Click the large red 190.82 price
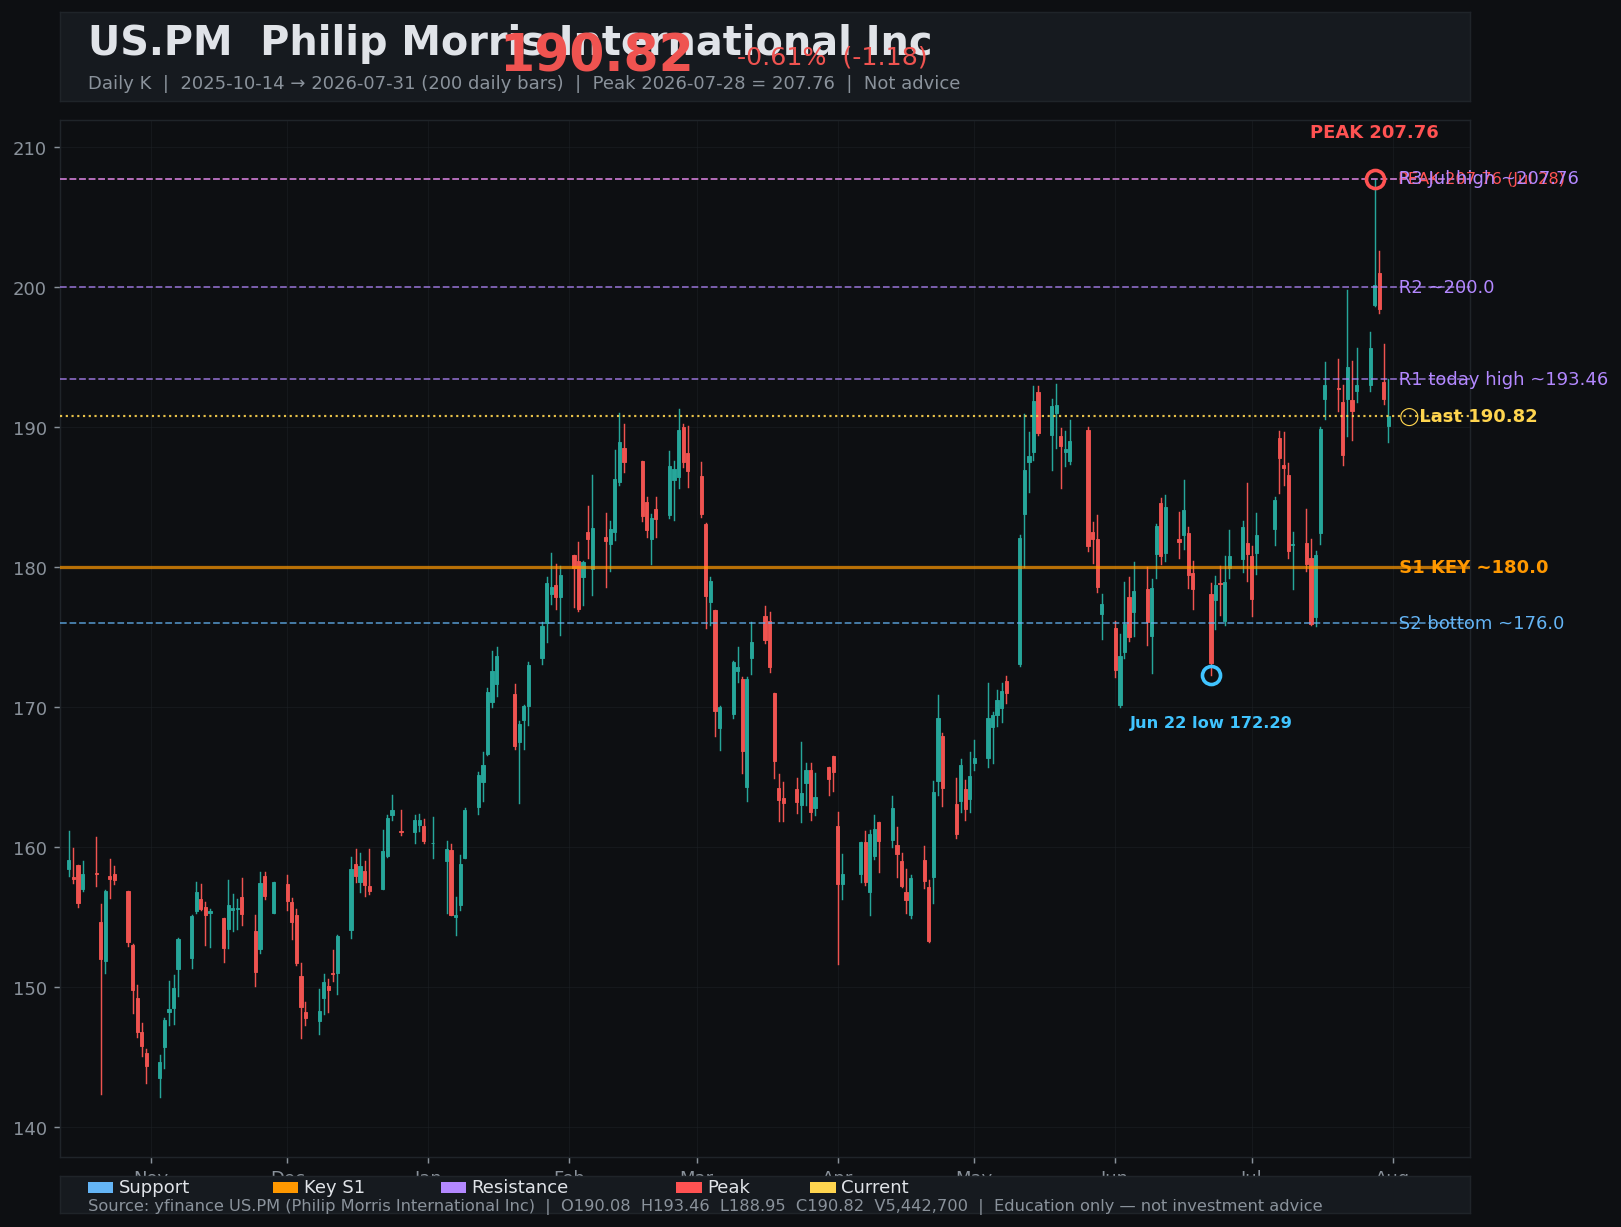 597,54
